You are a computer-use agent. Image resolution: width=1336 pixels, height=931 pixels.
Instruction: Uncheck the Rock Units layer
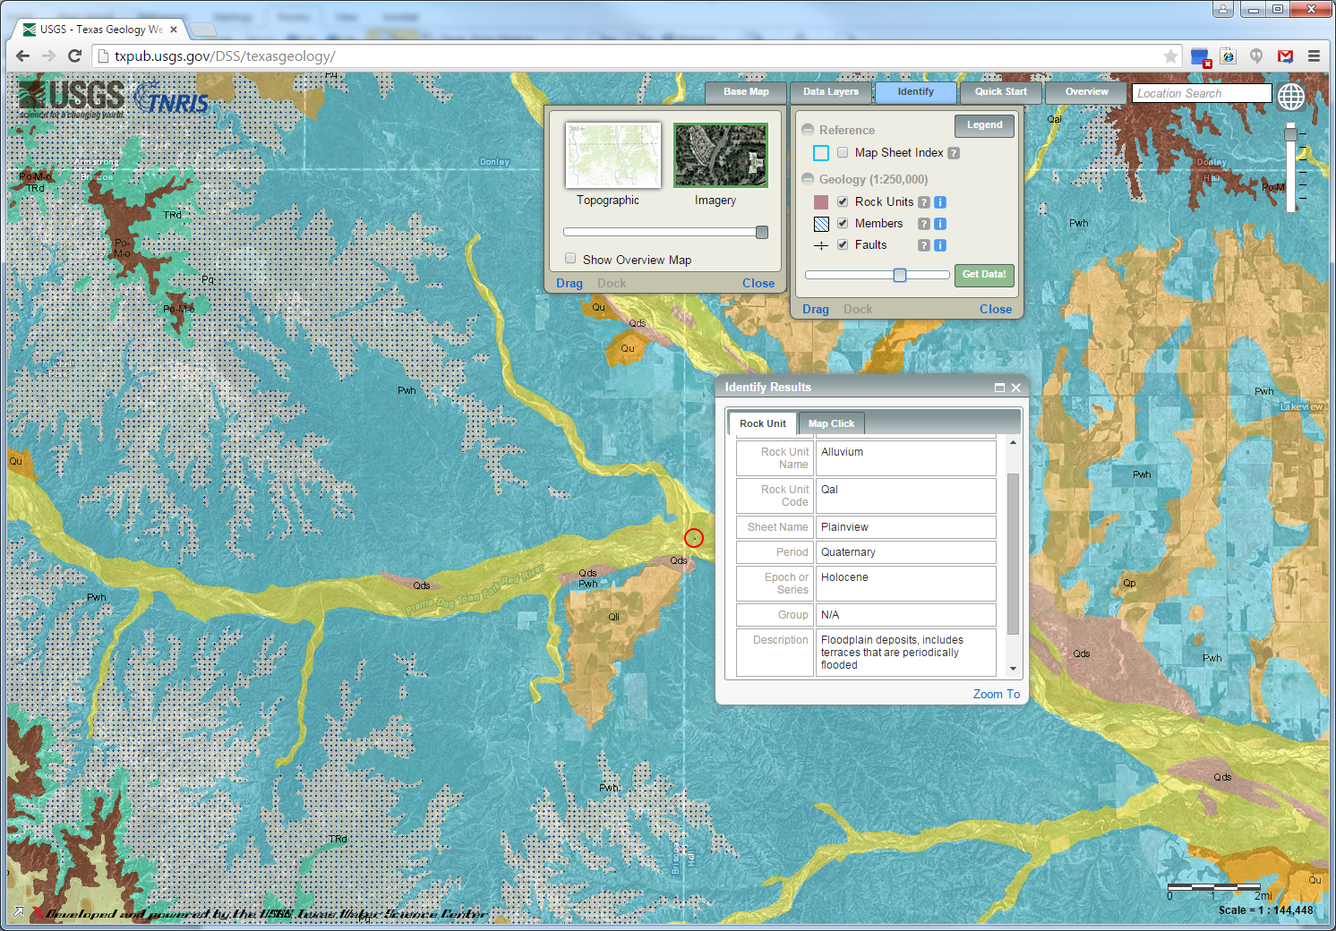pyautogui.click(x=843, y=202)
